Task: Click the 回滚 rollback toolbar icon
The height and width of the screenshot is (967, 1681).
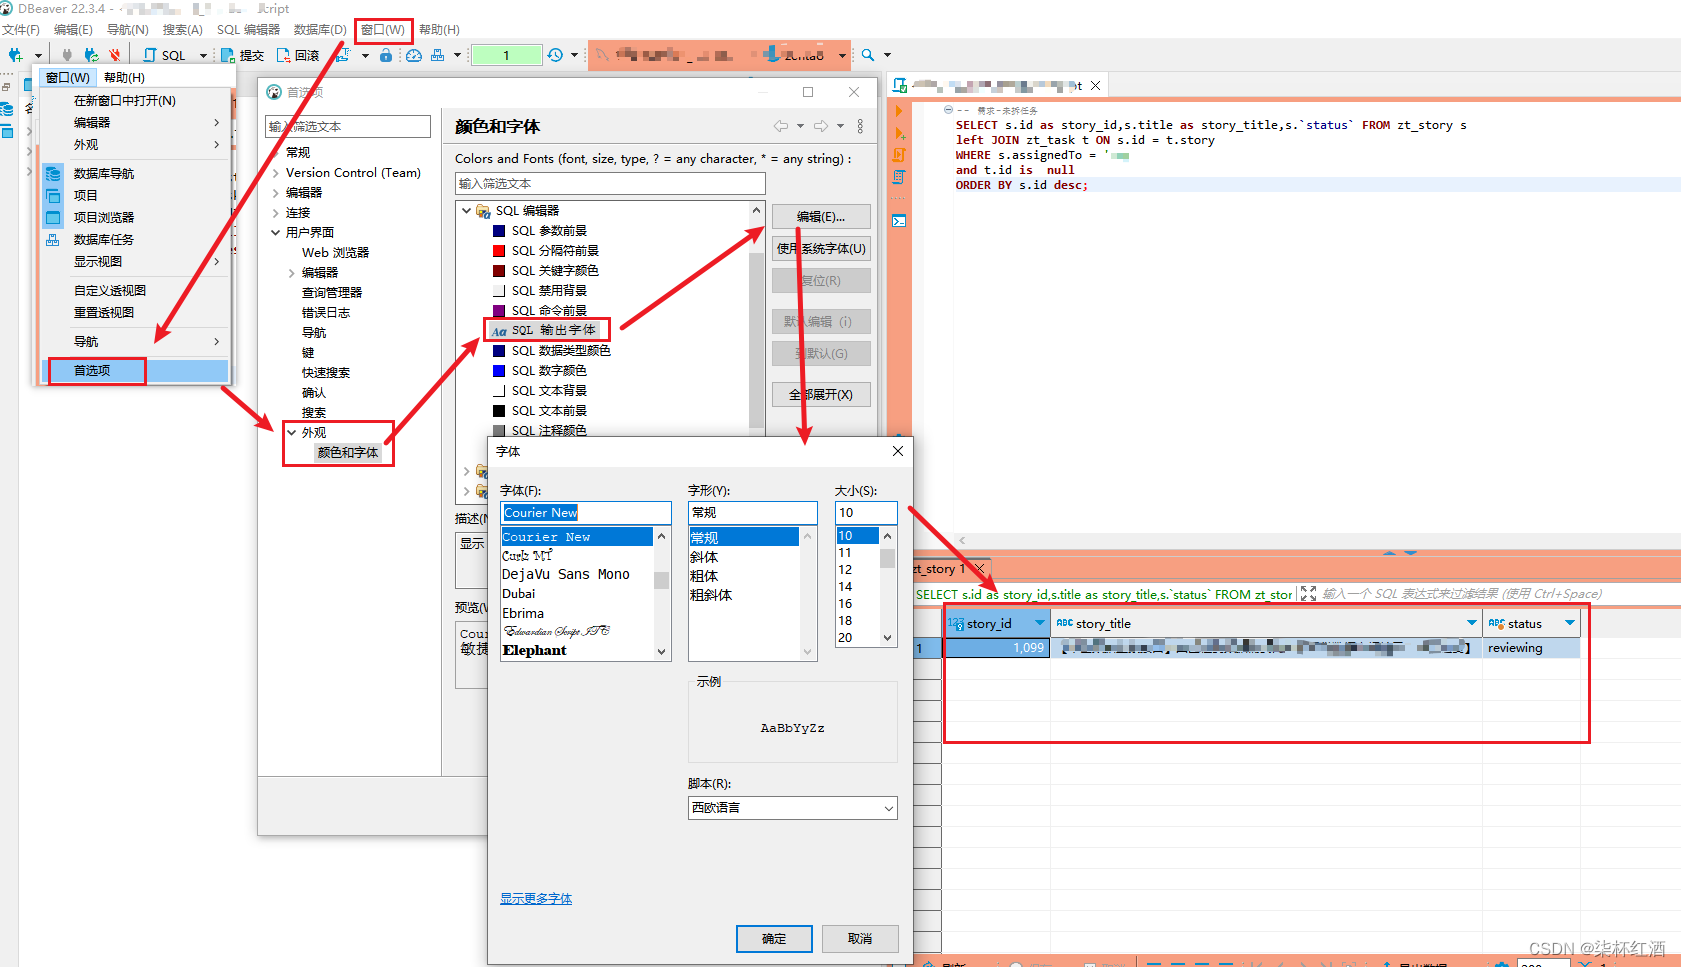Action: [298, 55]
